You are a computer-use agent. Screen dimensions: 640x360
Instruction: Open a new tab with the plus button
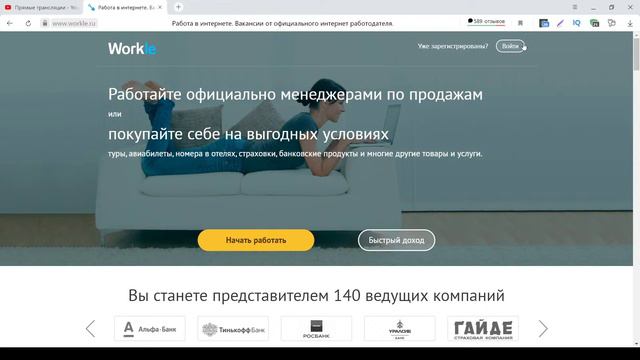pyautogui.click(x=178, y=7)
